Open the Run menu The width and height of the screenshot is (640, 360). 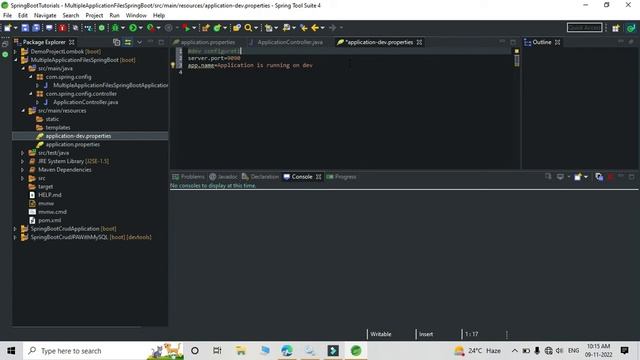click(x=114, y=15)
